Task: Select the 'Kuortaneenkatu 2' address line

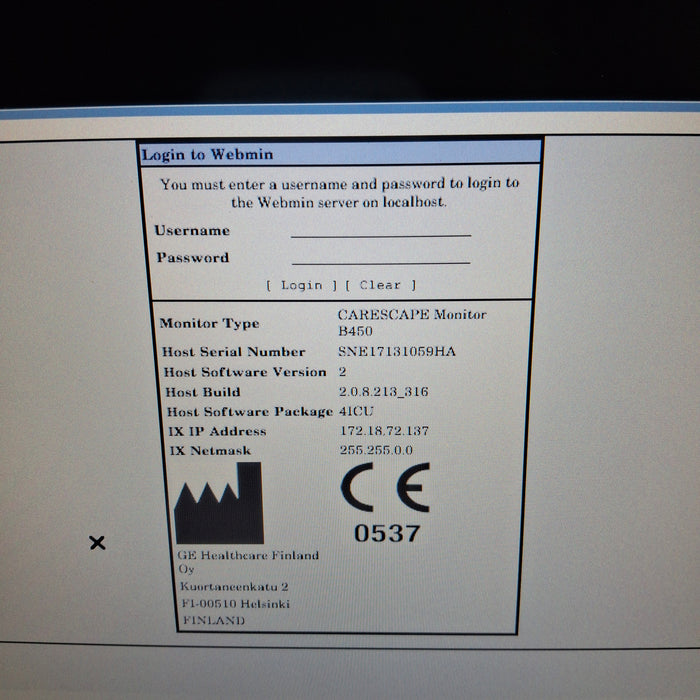Action: point(234,587)
